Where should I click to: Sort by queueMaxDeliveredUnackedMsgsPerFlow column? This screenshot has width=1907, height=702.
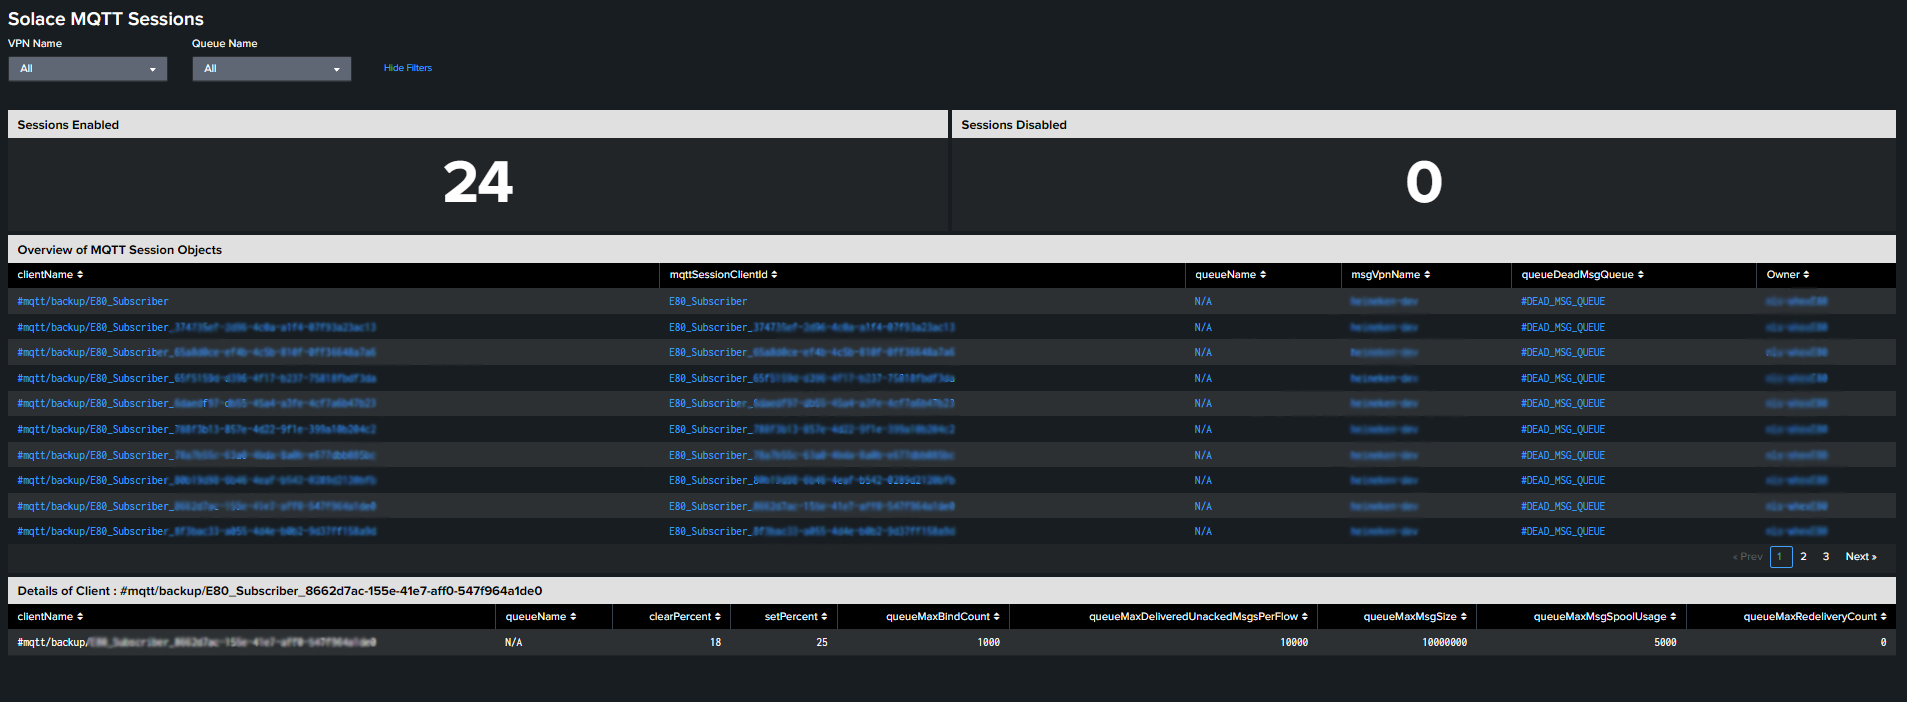(1198, 617)
